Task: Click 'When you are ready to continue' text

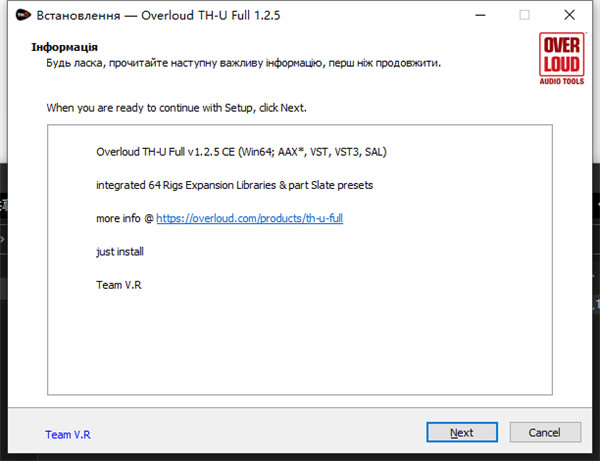Action: [x=176, y=108]
